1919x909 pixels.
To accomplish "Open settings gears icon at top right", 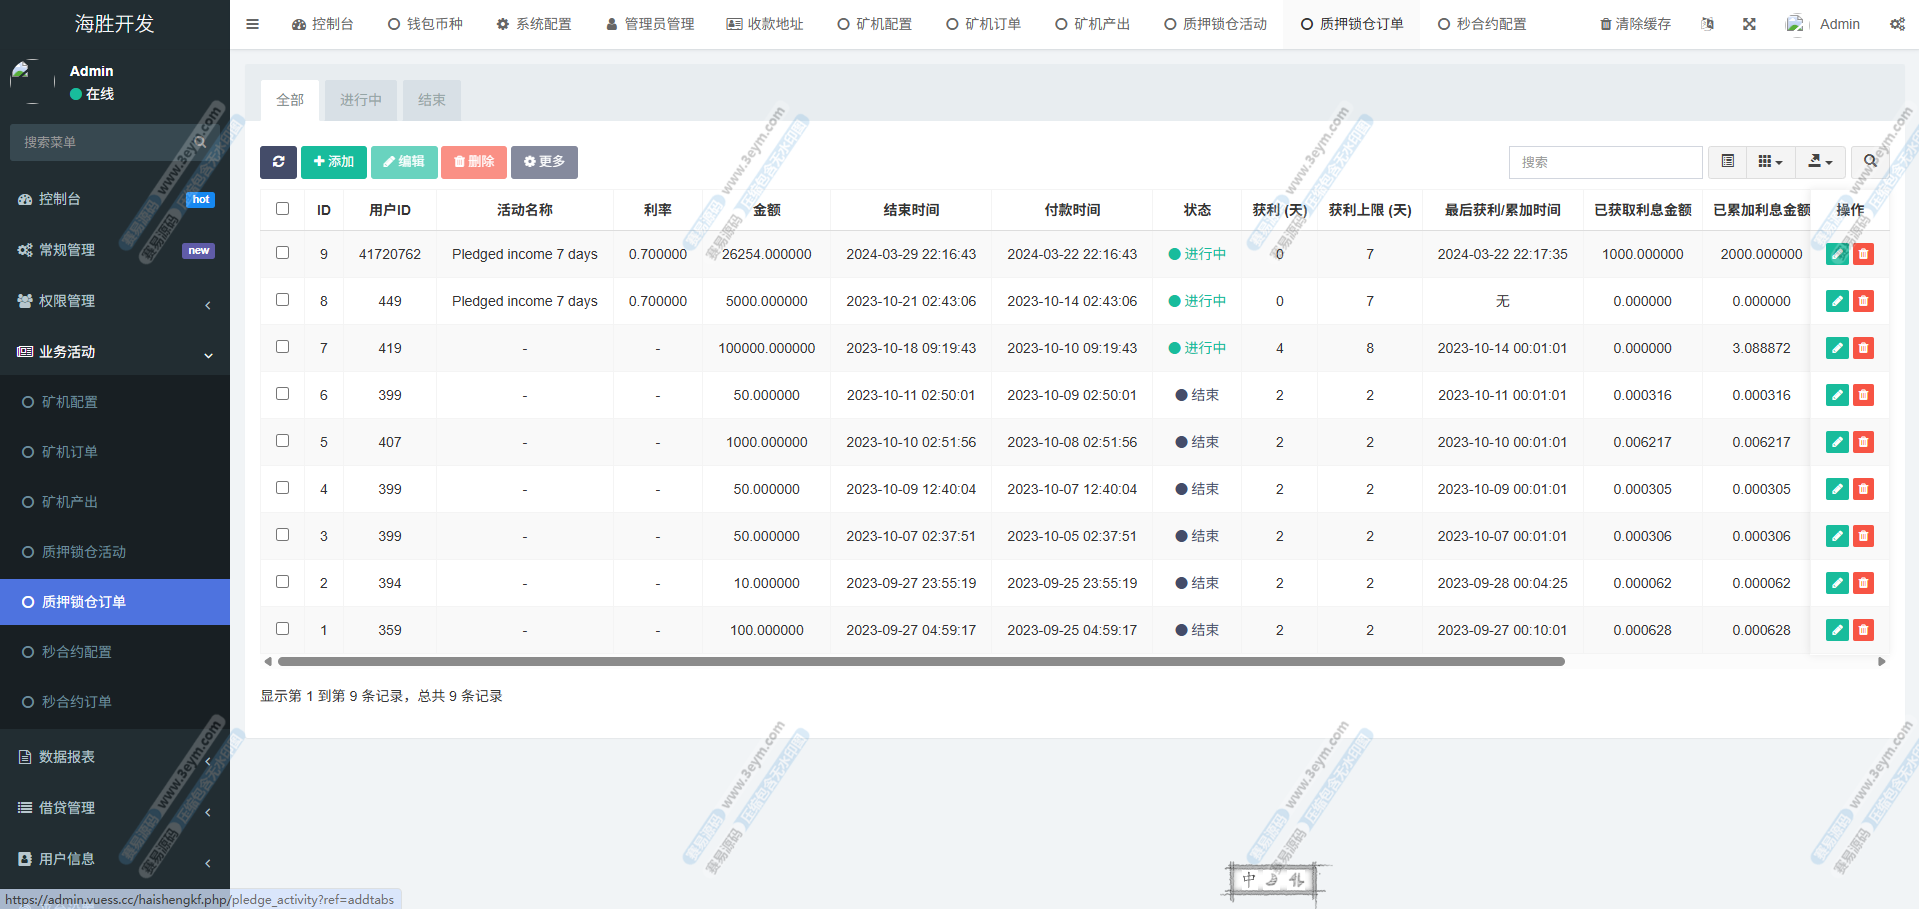I will pyautogui.click(x=1897, y=24).
